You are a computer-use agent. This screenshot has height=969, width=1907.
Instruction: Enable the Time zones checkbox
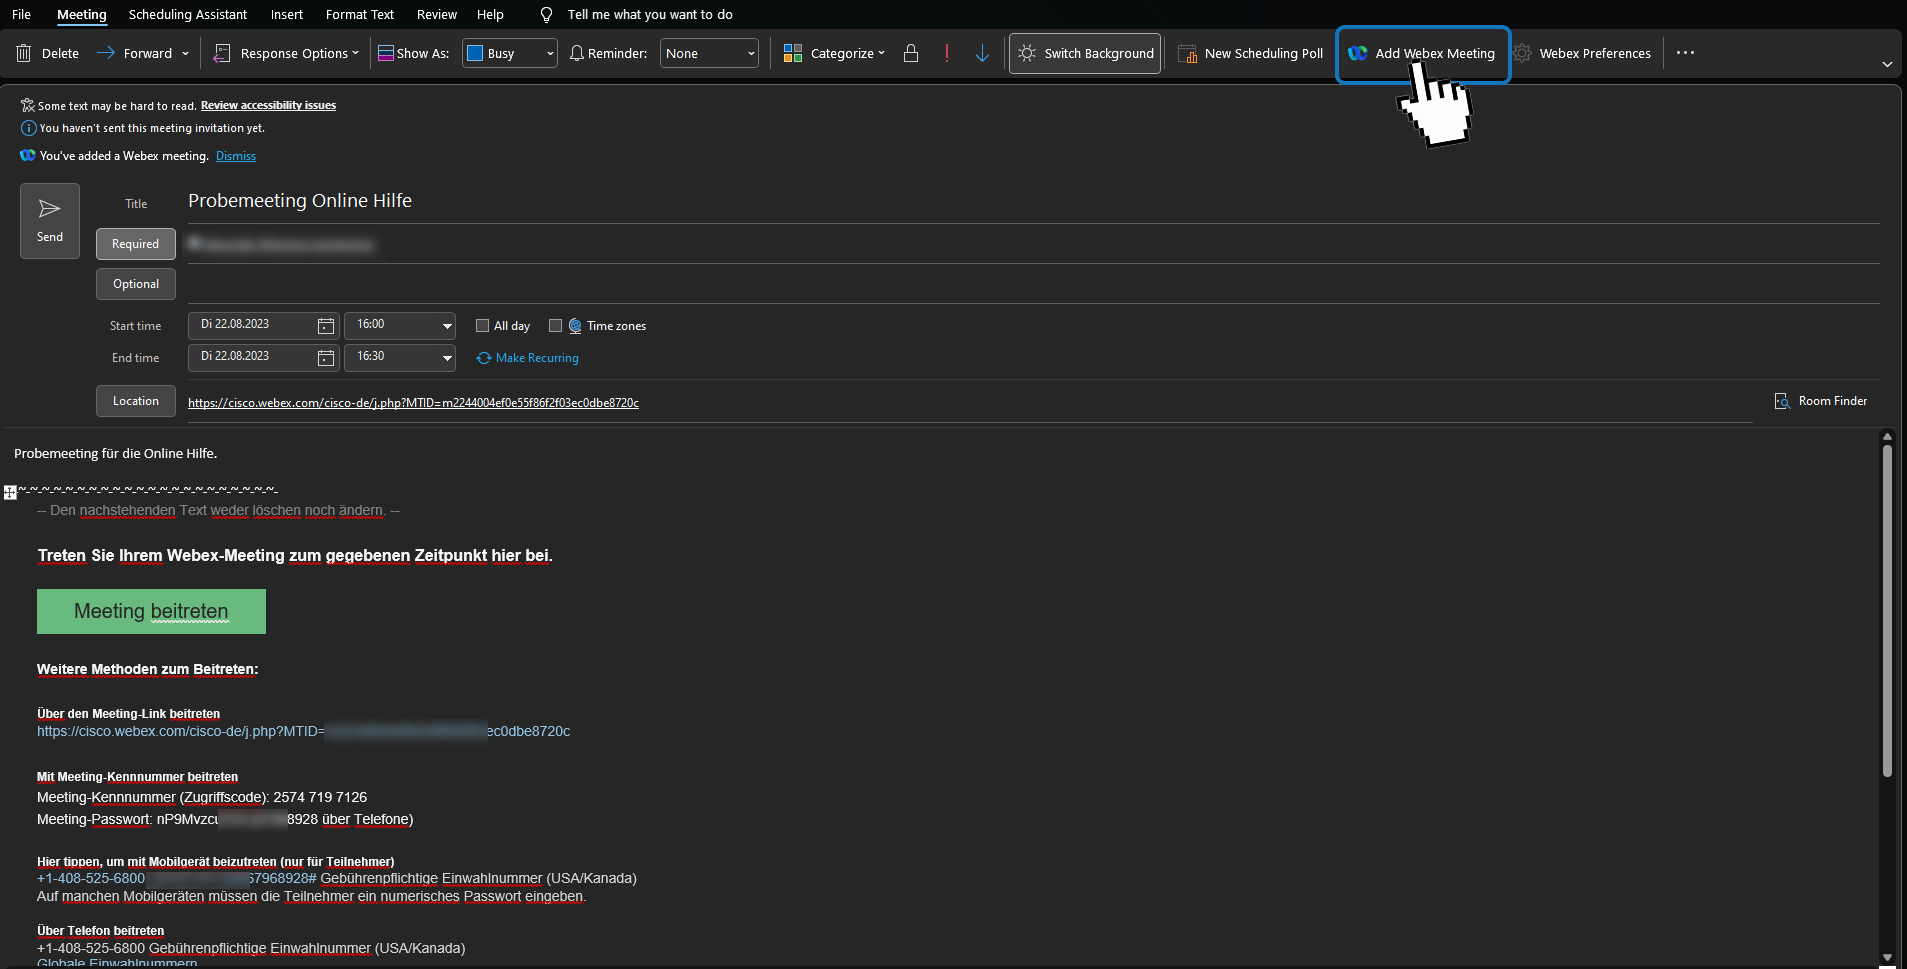coord(555,326)
